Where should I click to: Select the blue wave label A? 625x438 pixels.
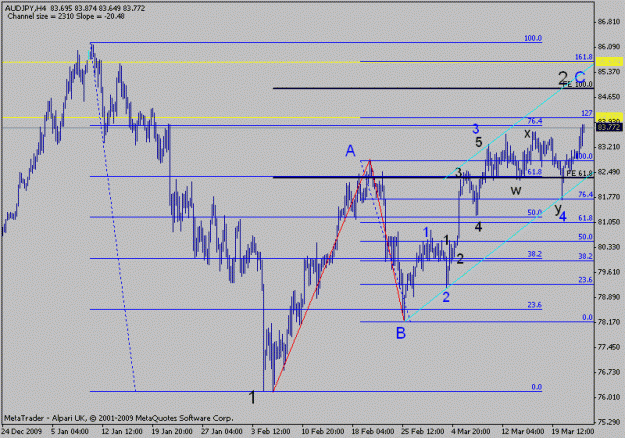350,151
